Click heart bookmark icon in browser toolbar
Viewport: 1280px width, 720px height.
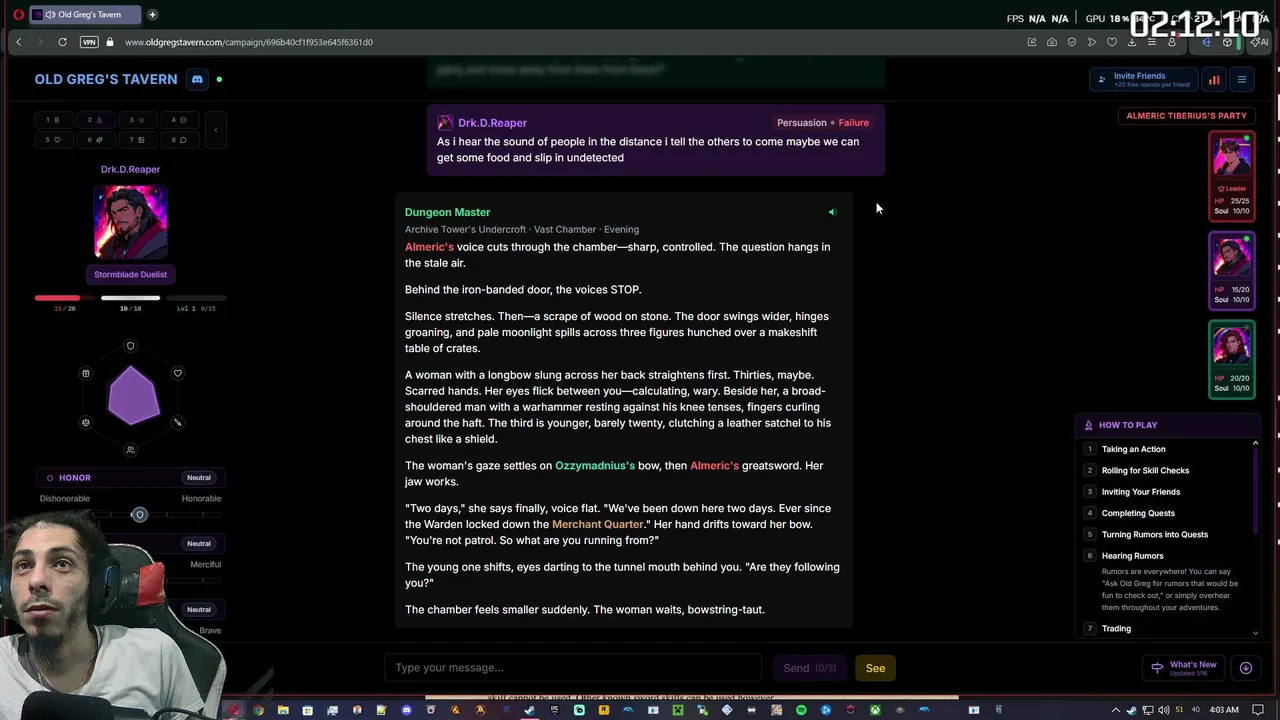(x=1112, y=42)
